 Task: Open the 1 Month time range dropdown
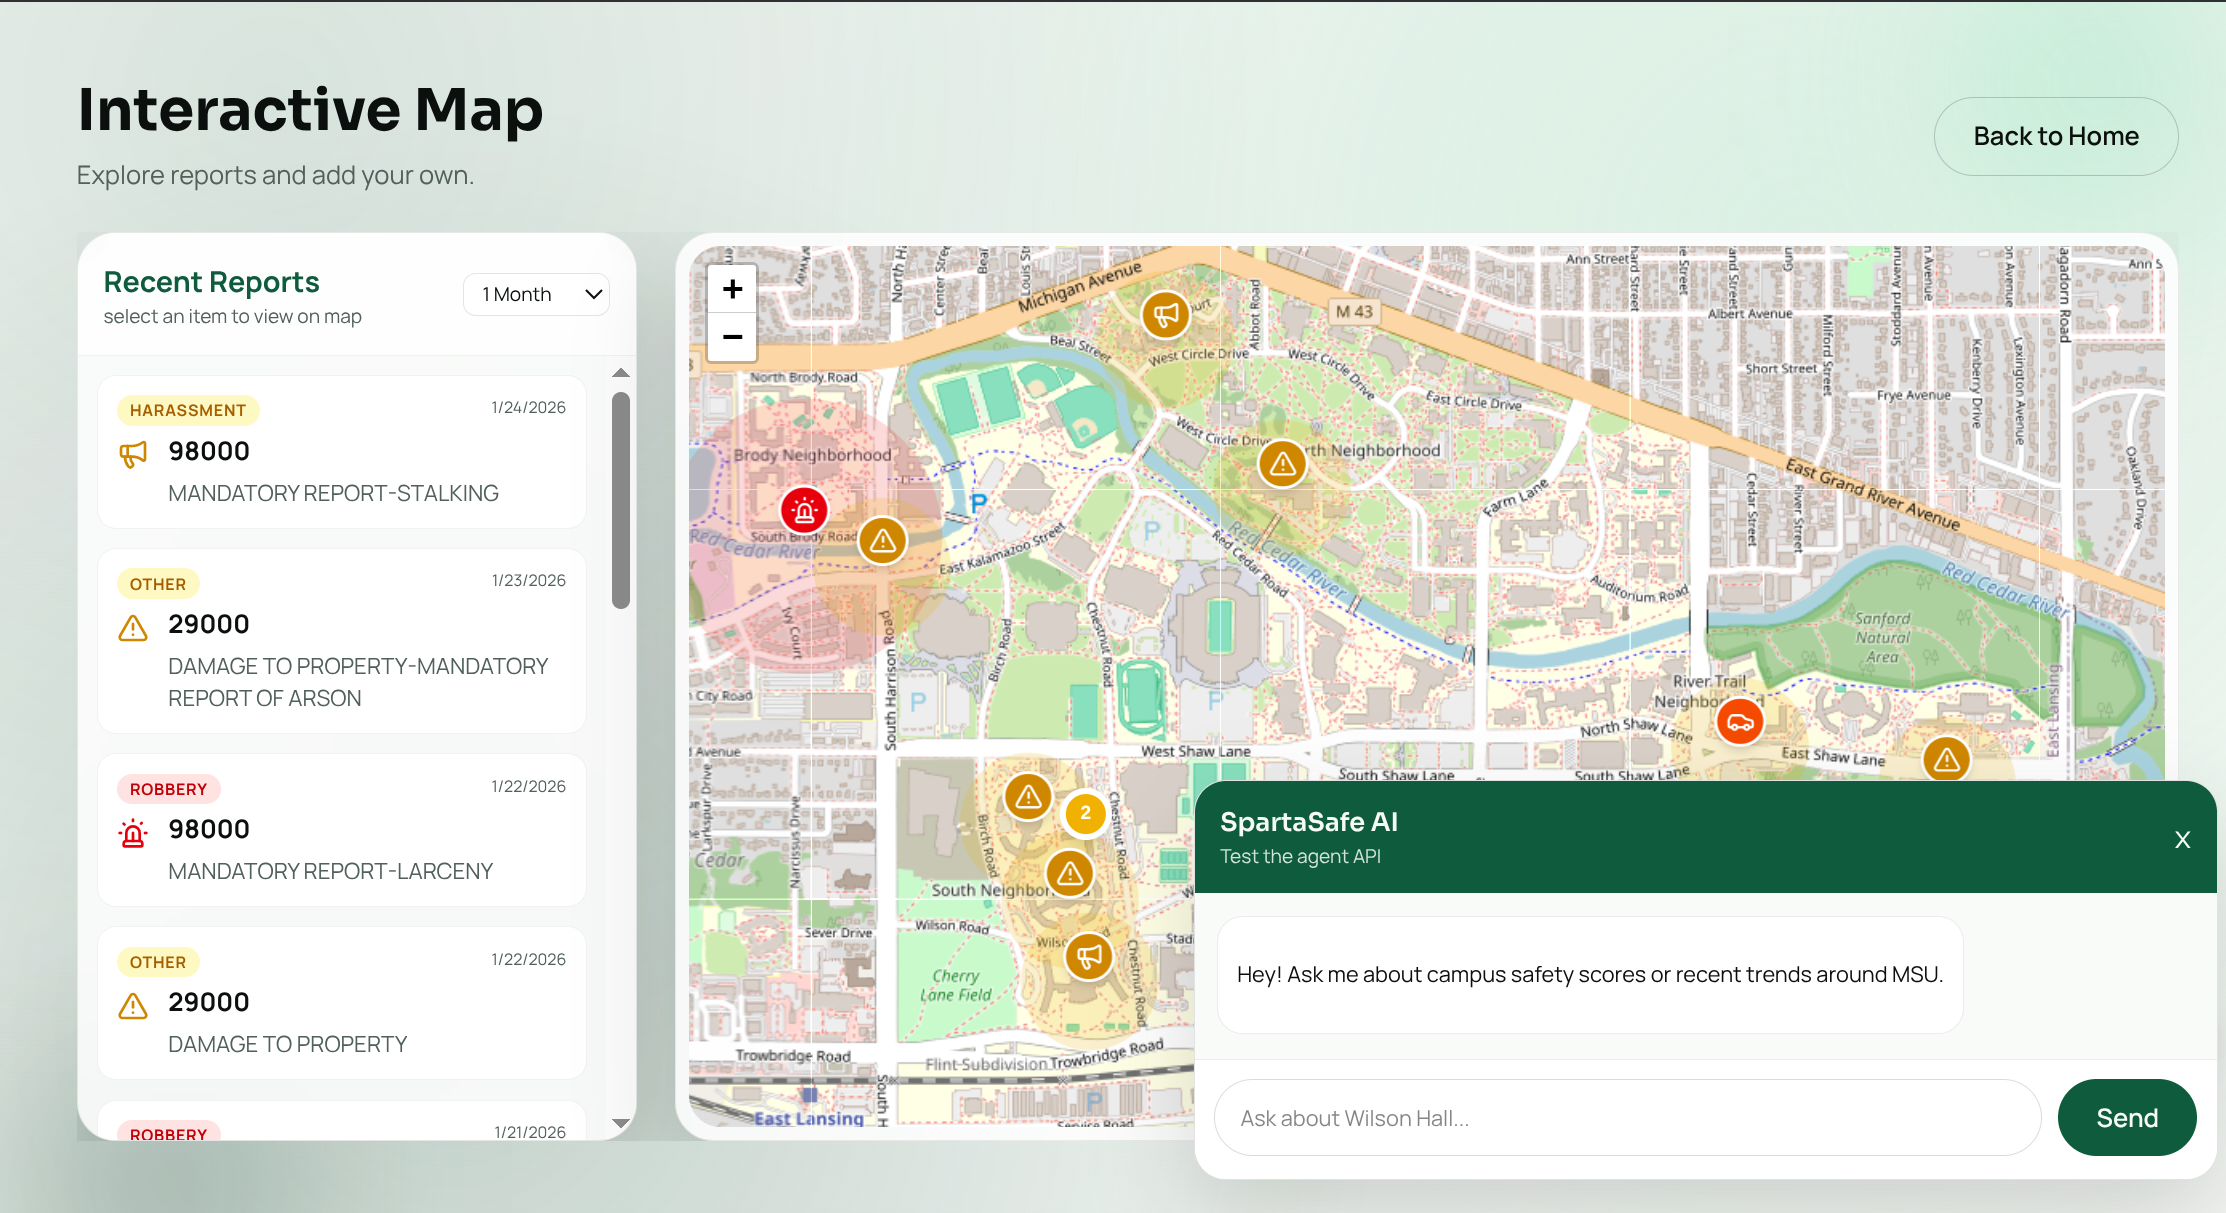tap(537, 294)
